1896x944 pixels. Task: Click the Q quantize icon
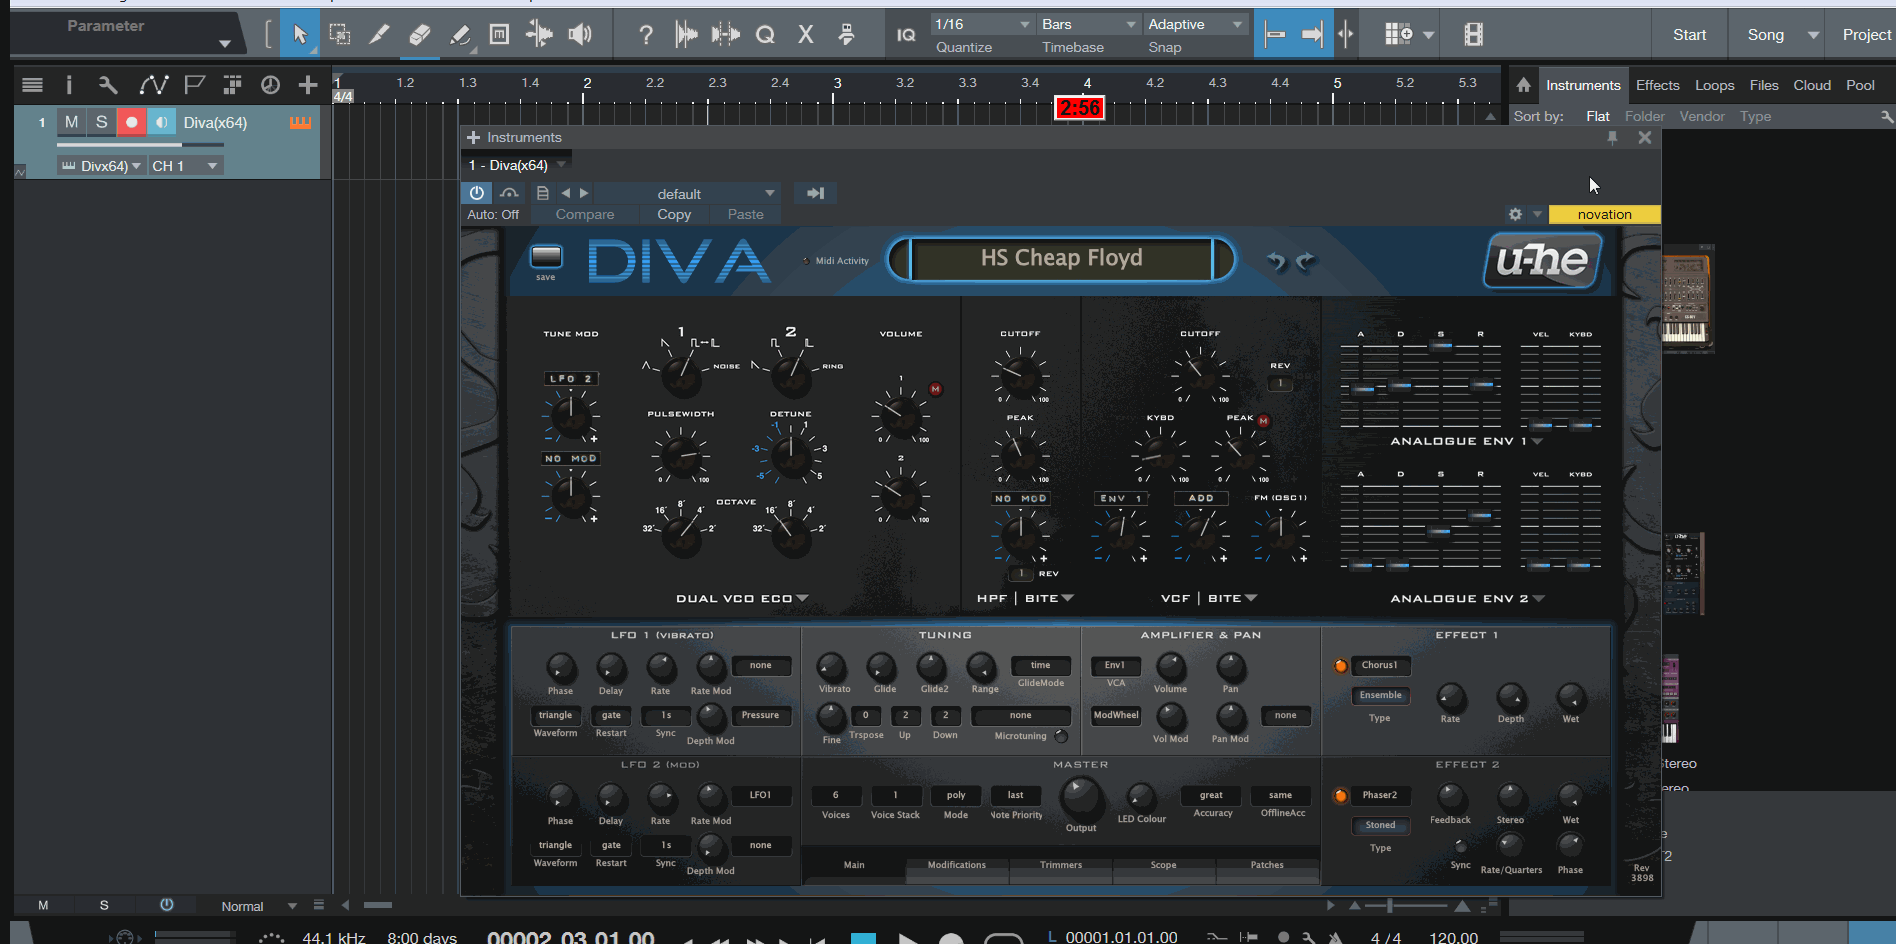click(x=765, y=35)
